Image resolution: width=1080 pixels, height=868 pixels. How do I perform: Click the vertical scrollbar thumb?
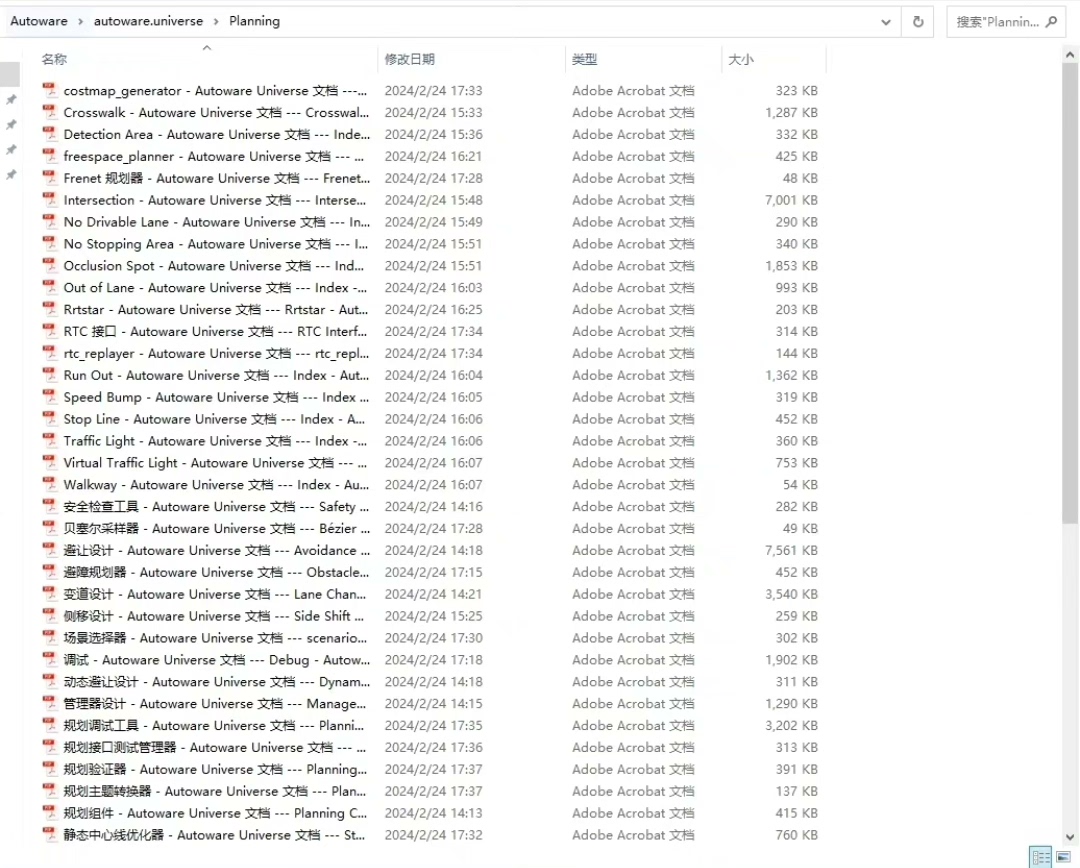coord(1070,293)
